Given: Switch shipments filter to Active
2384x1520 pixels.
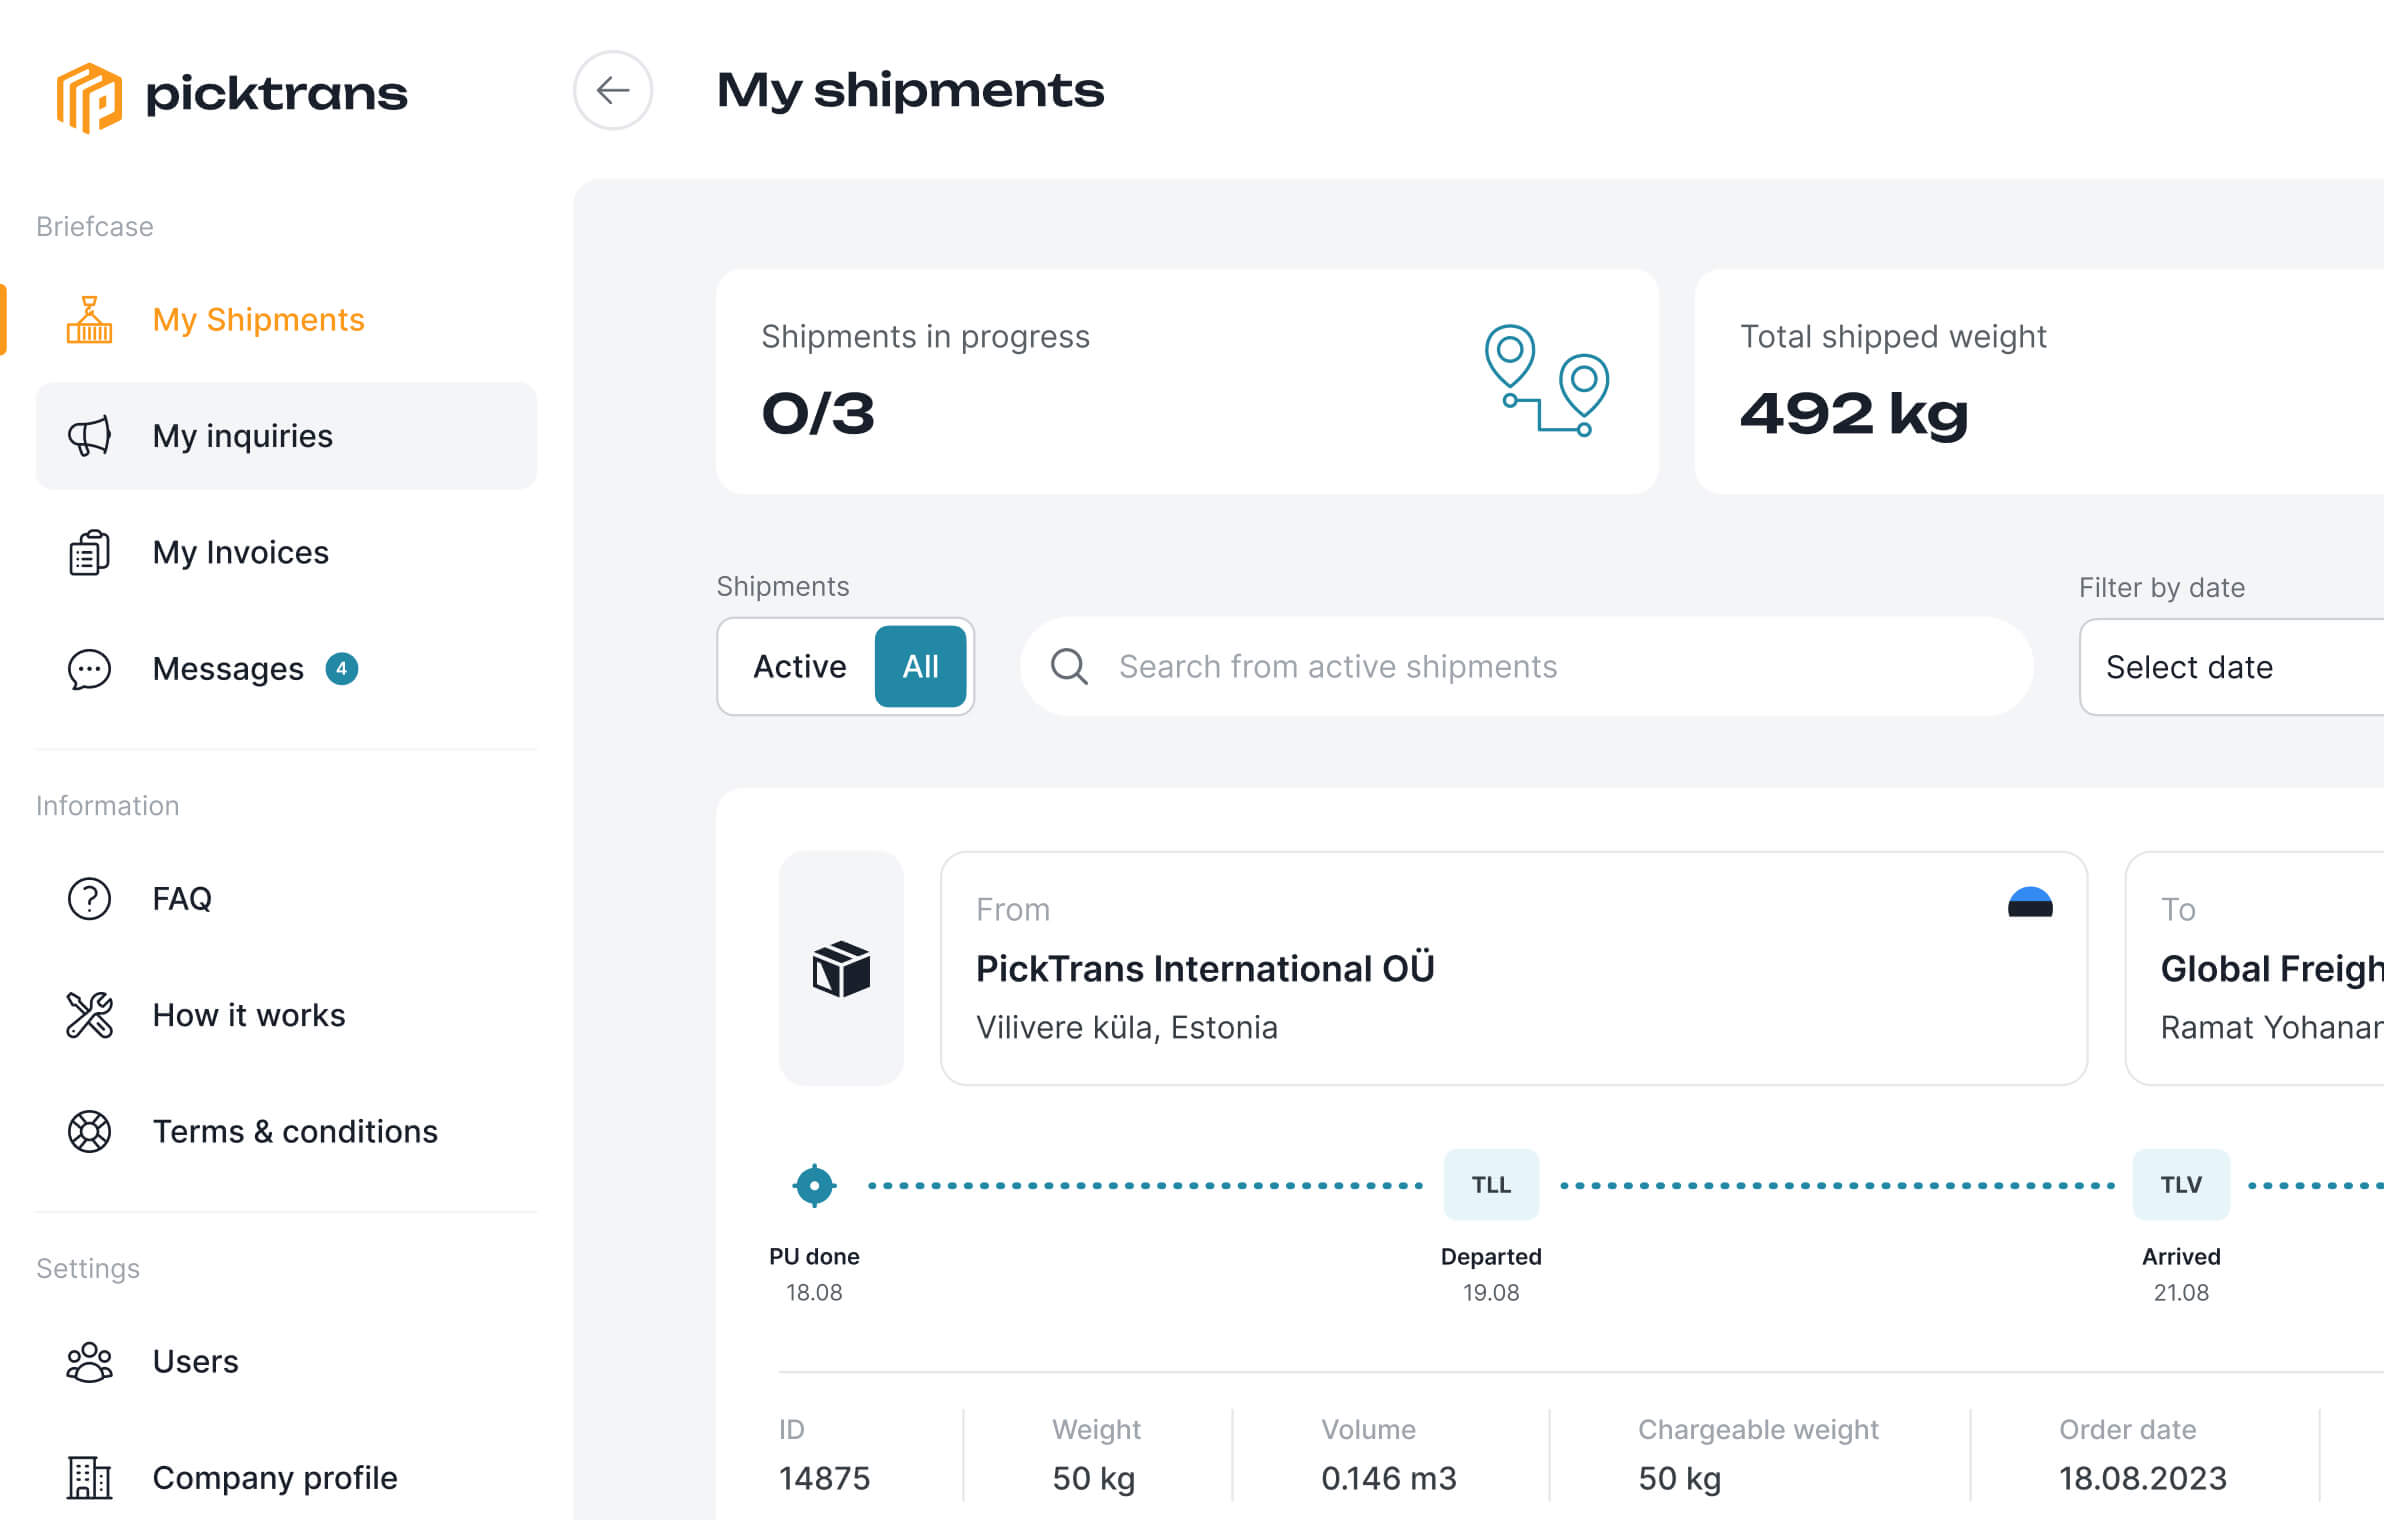Looking at the screenshot, I should [x=799, y=666].
